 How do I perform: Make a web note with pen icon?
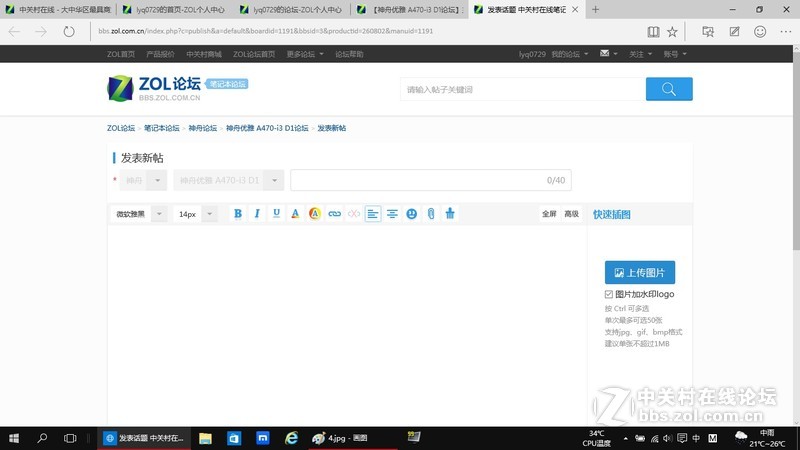click(734, 32)
